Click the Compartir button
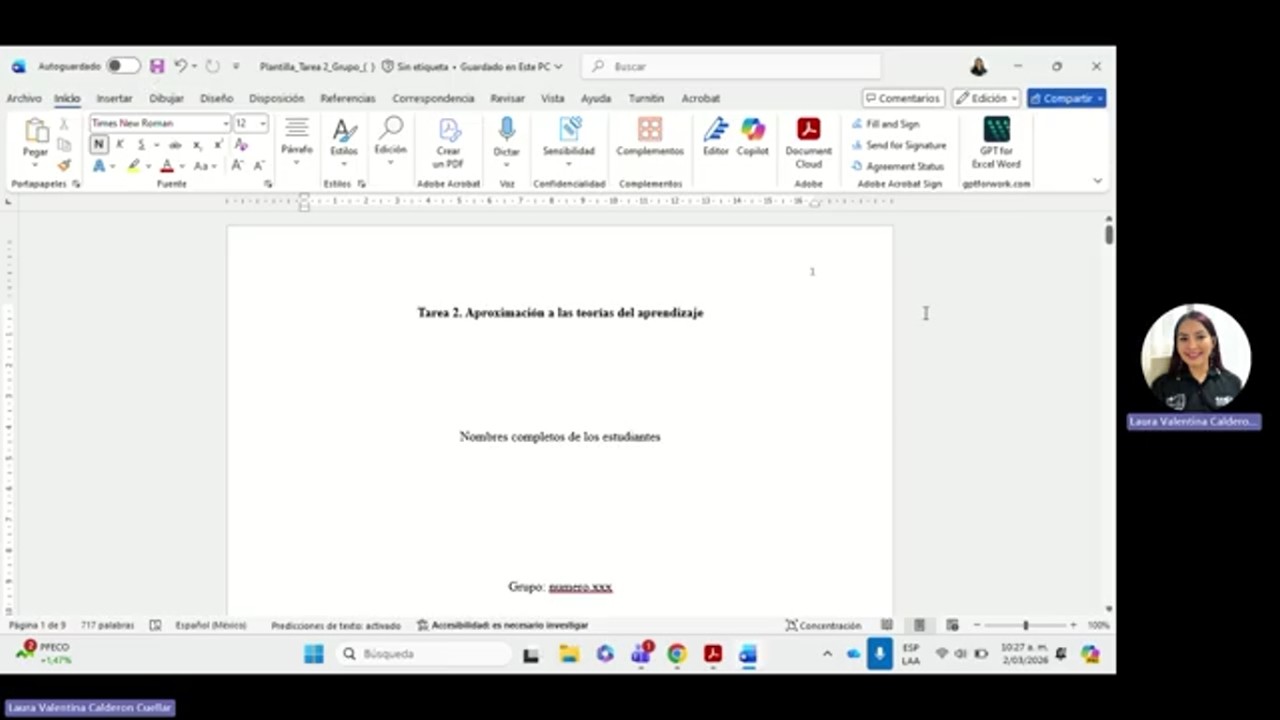 tap(1066, 98)
